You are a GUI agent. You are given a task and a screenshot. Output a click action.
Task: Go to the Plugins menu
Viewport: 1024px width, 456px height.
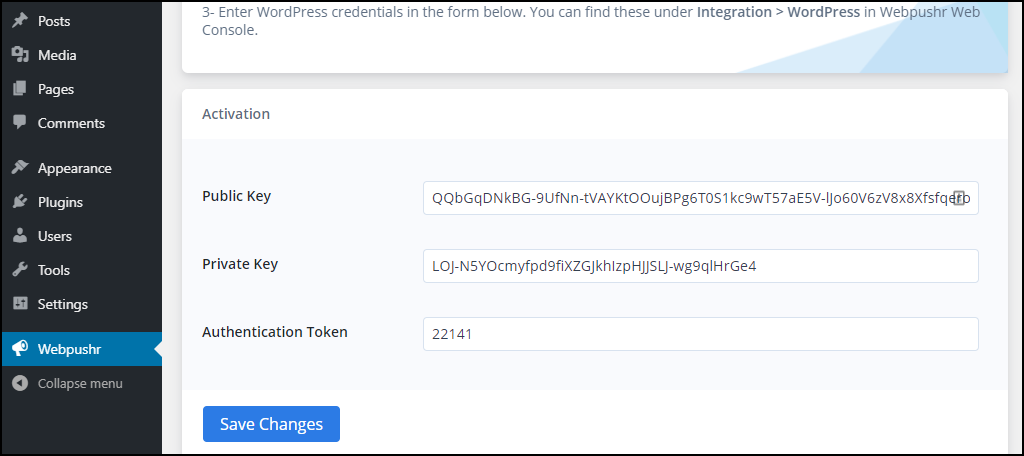click(60, 202)
